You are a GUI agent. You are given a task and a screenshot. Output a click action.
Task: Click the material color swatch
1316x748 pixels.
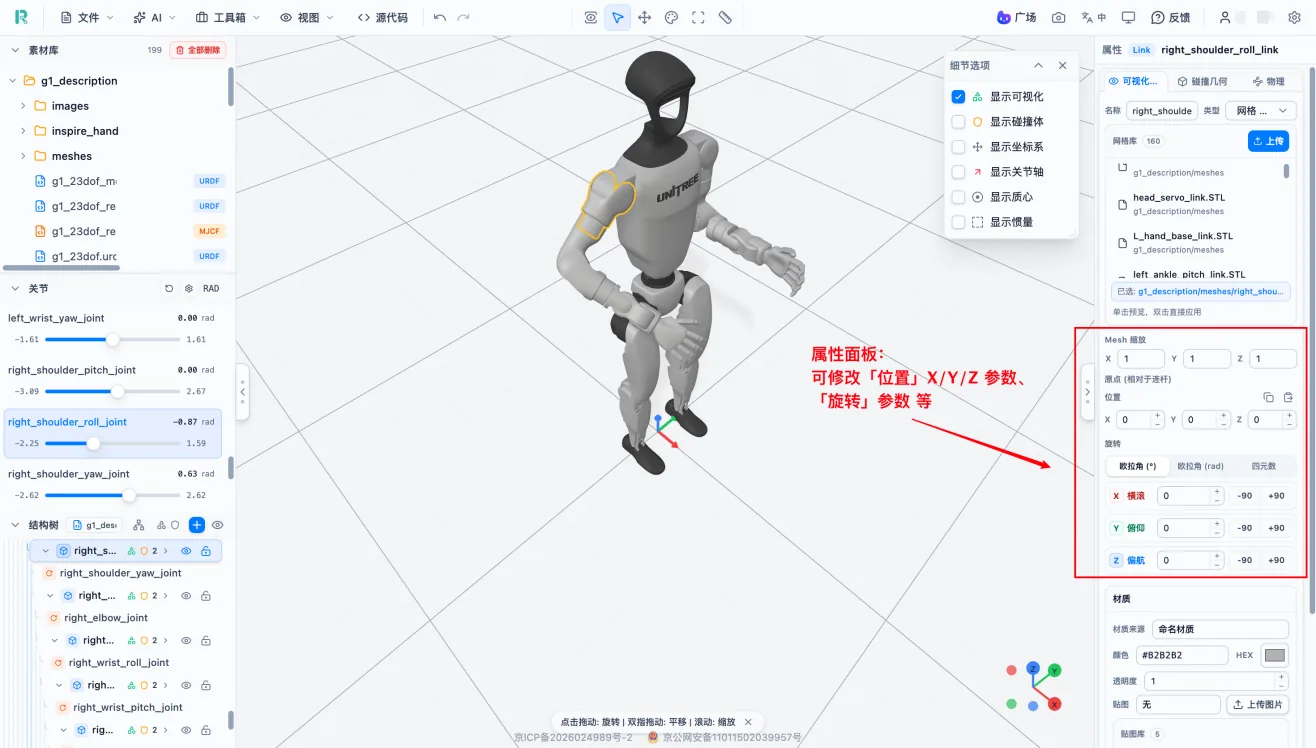[1274, 655]
